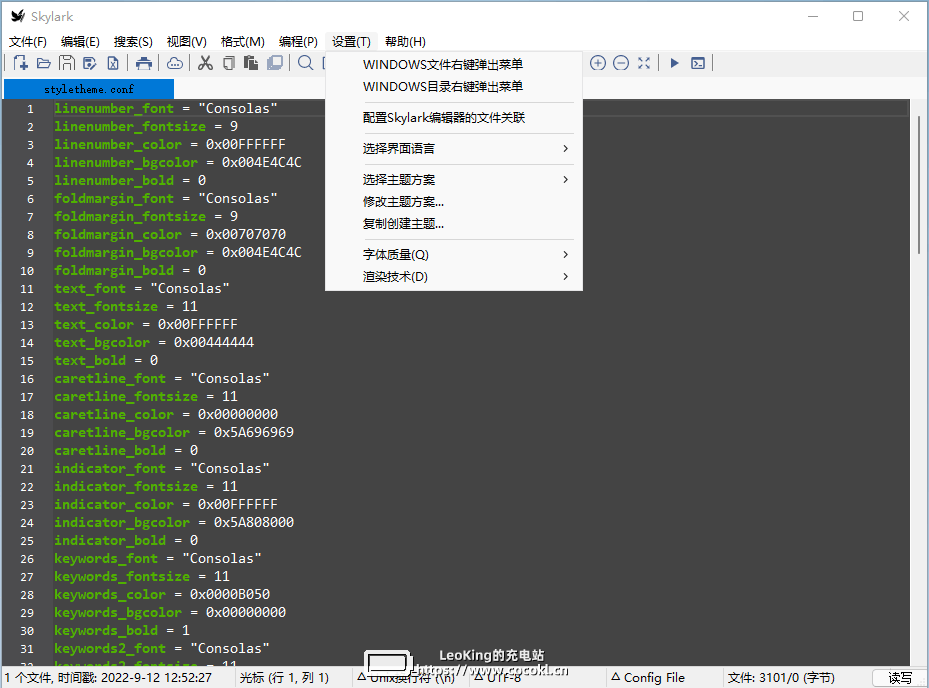Viewport: 929px width, 688px height.
Task: Expand the 选择主题方案 submenu
Action: [454, 180]
